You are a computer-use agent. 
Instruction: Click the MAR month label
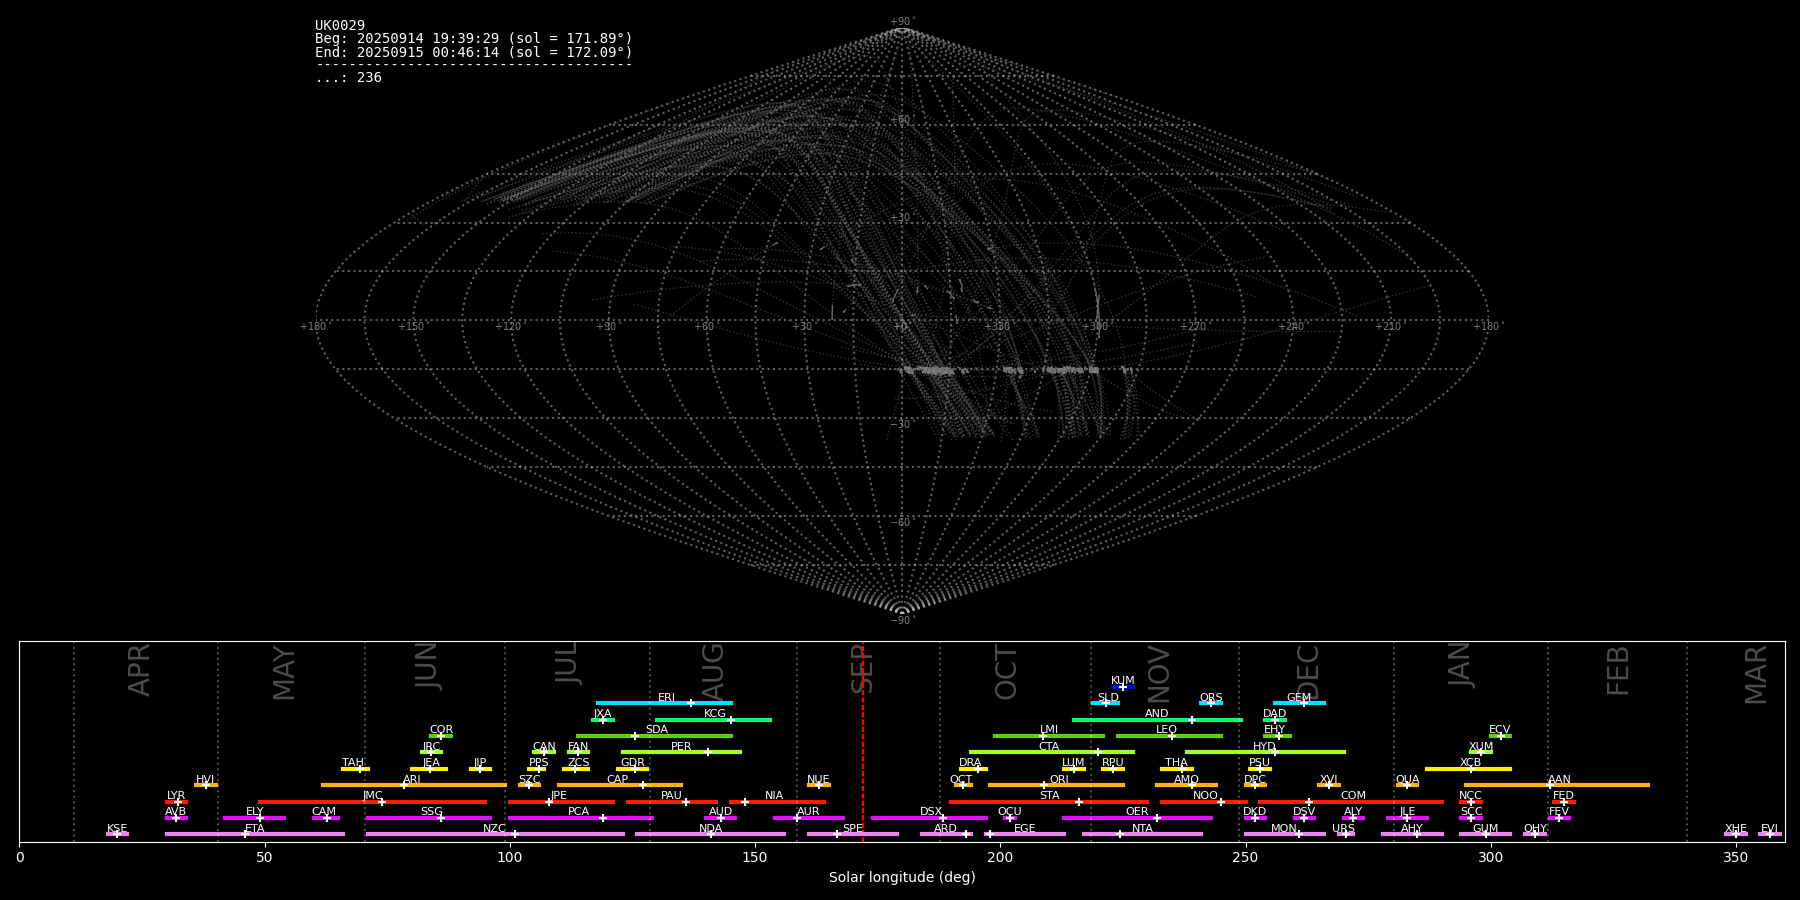(1756, 675)
